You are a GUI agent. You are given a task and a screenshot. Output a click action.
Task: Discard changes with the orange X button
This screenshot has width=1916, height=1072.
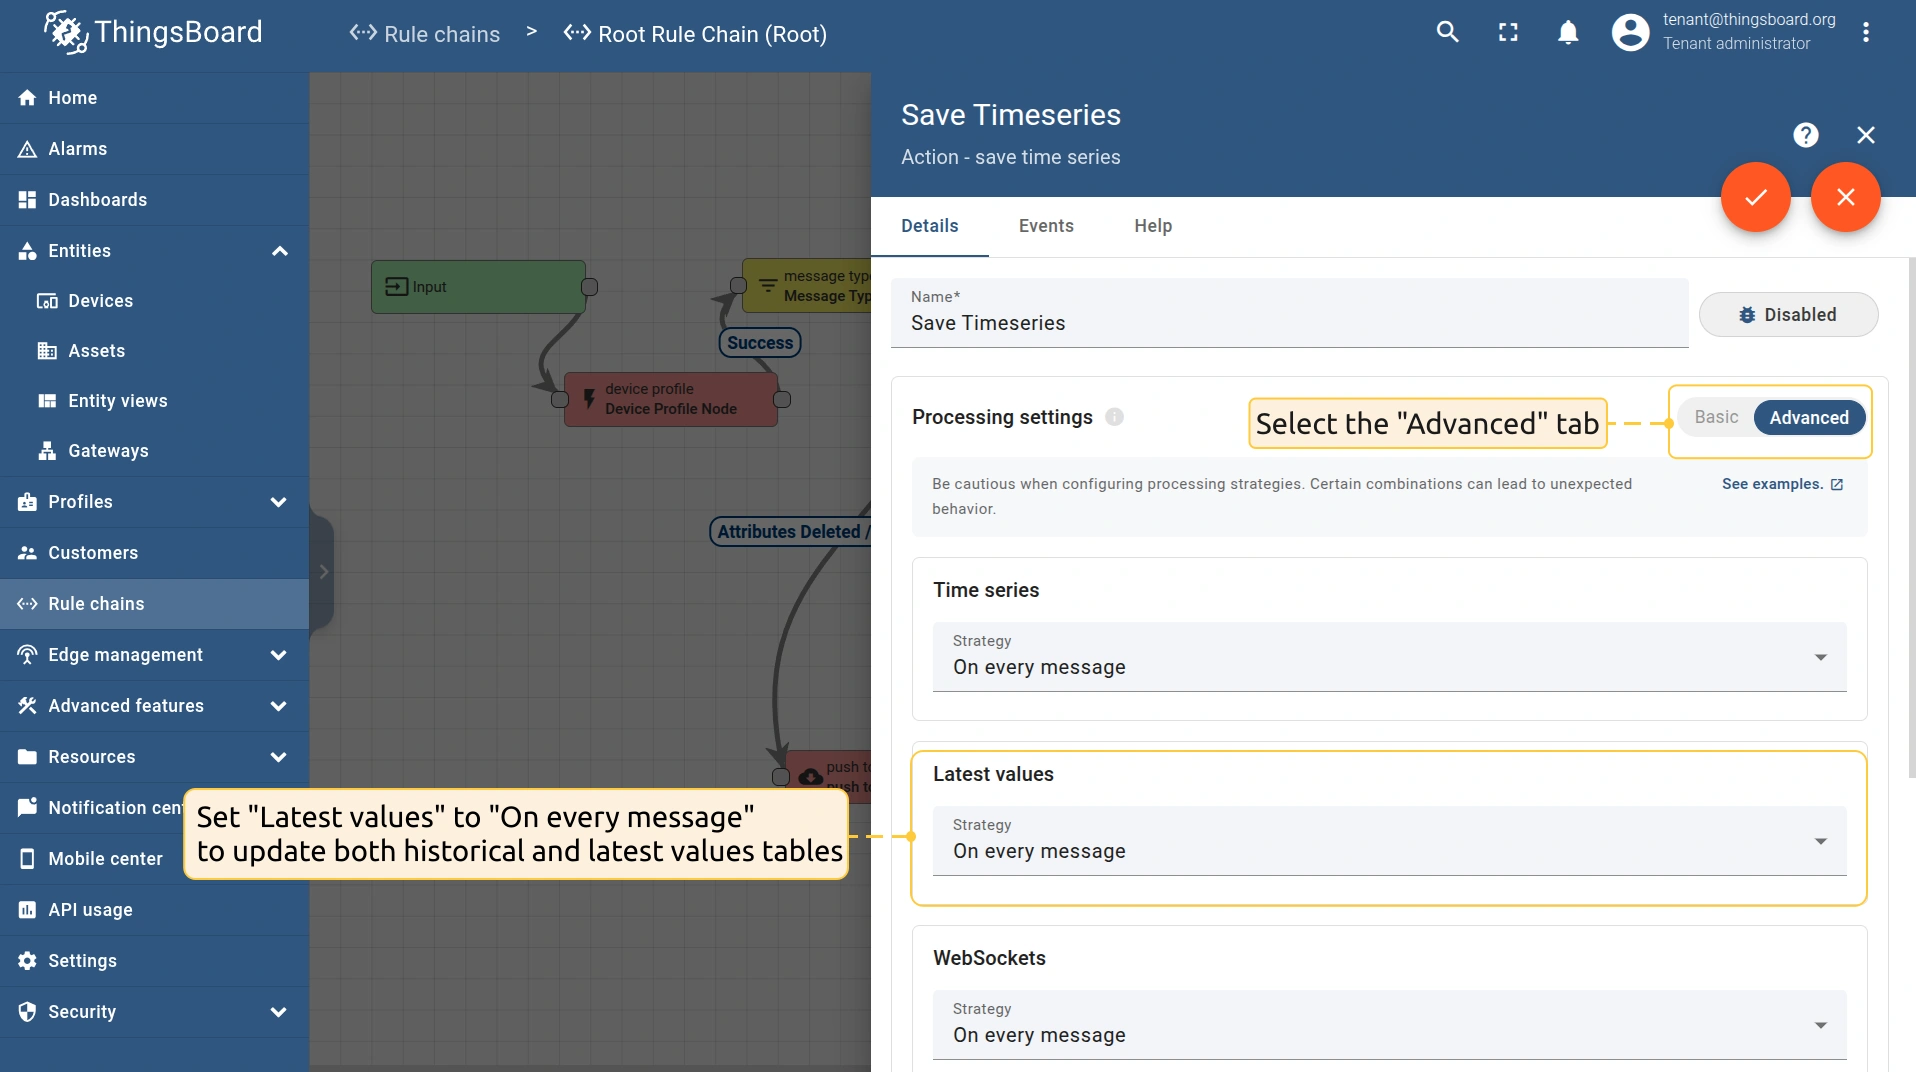[x=1845, y=197]
